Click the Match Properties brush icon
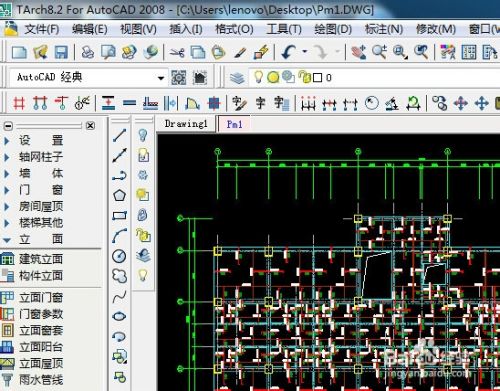 240,52
